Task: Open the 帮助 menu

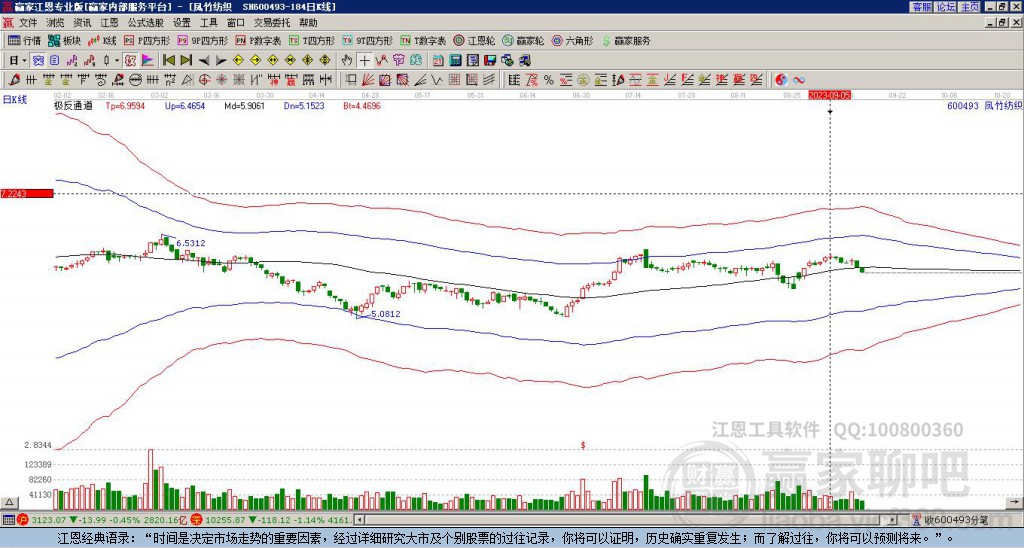Action: [x=308, y=23]
